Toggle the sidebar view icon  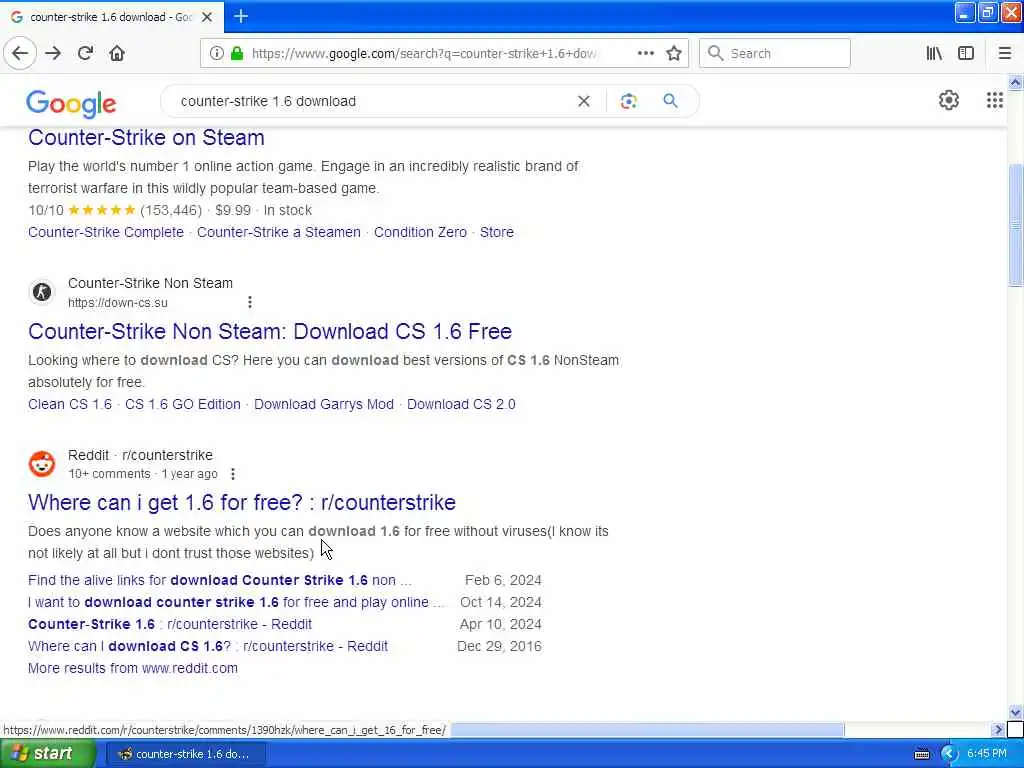point(966,54)
